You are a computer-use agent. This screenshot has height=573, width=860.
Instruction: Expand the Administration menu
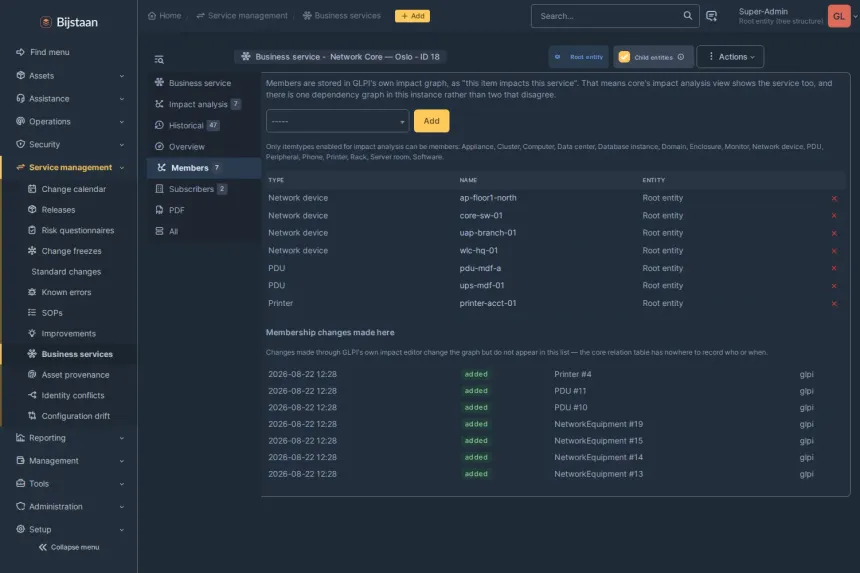(69, 507)
